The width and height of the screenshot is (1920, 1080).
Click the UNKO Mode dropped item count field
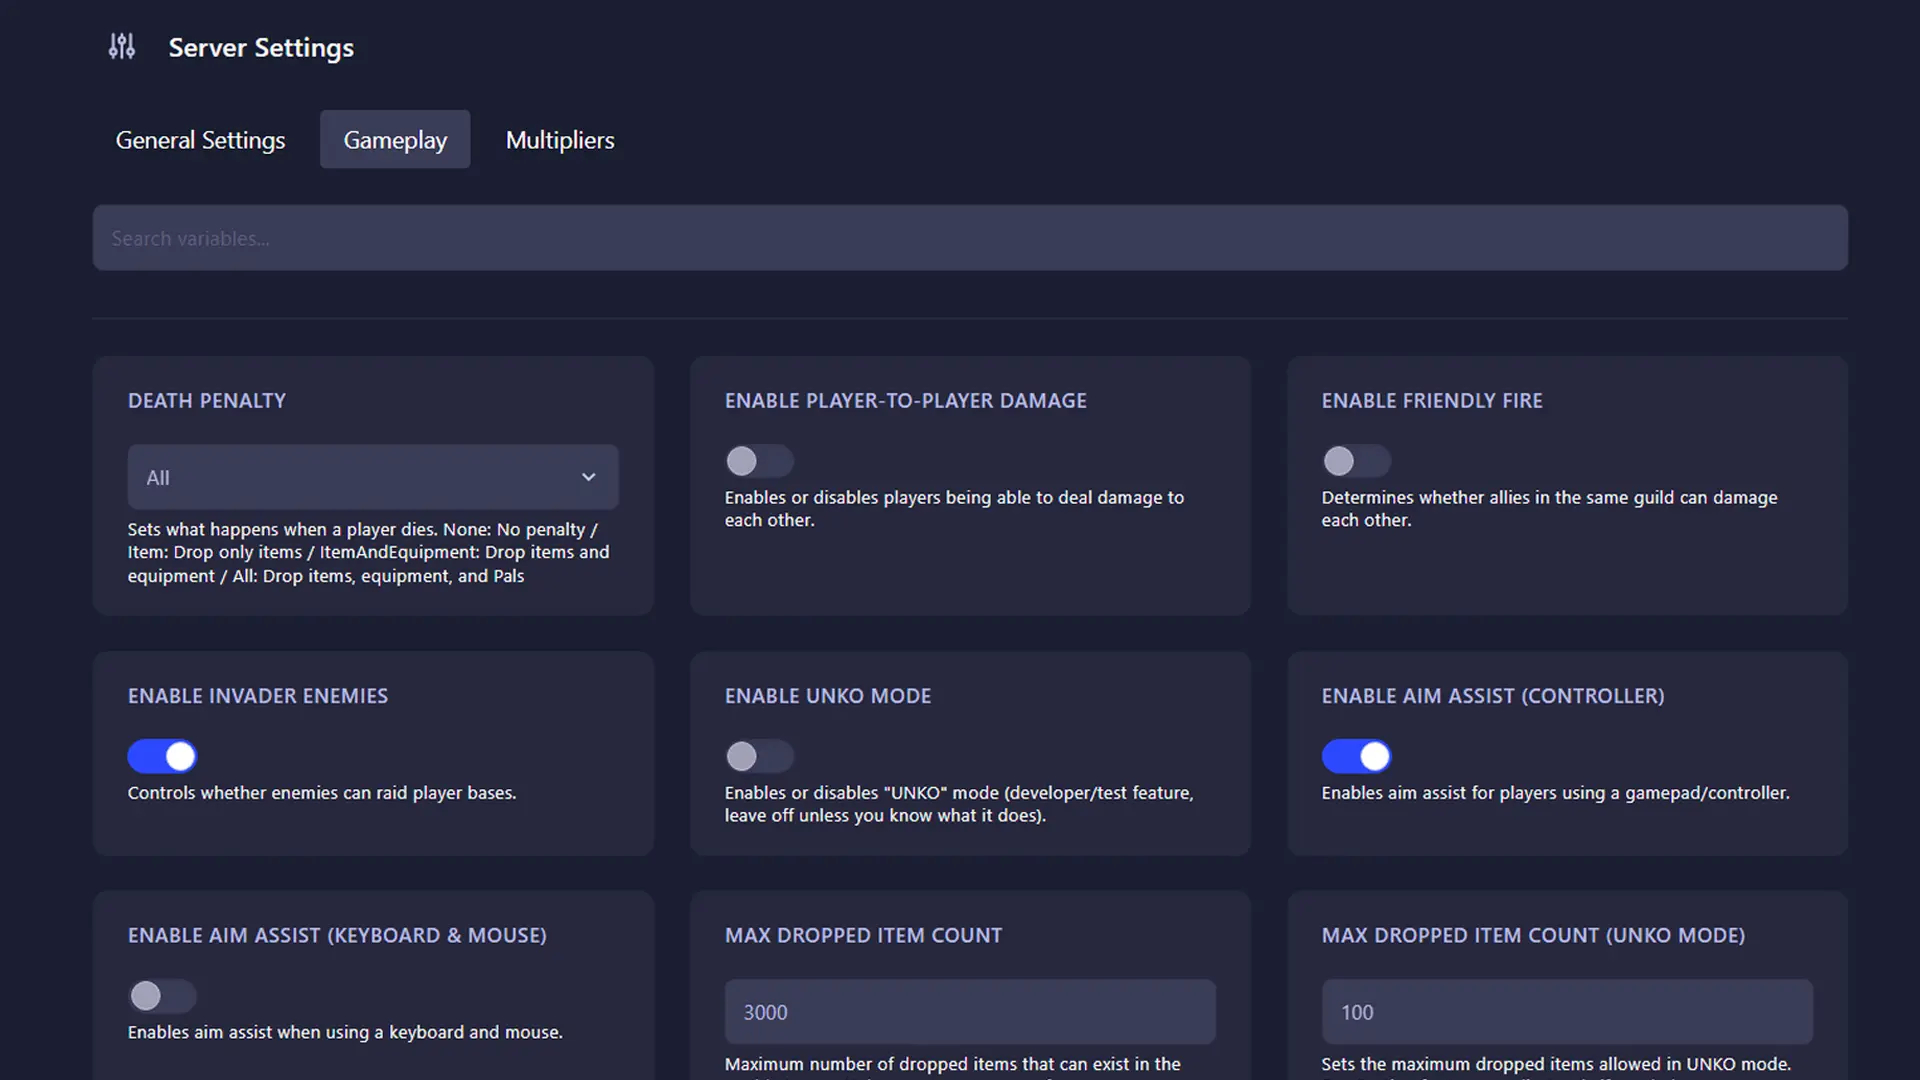pos(1566,1012)
